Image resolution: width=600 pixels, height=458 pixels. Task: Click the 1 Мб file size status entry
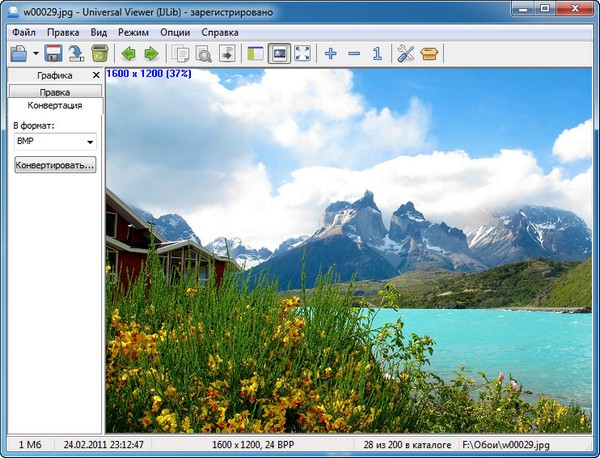(31, 445)
